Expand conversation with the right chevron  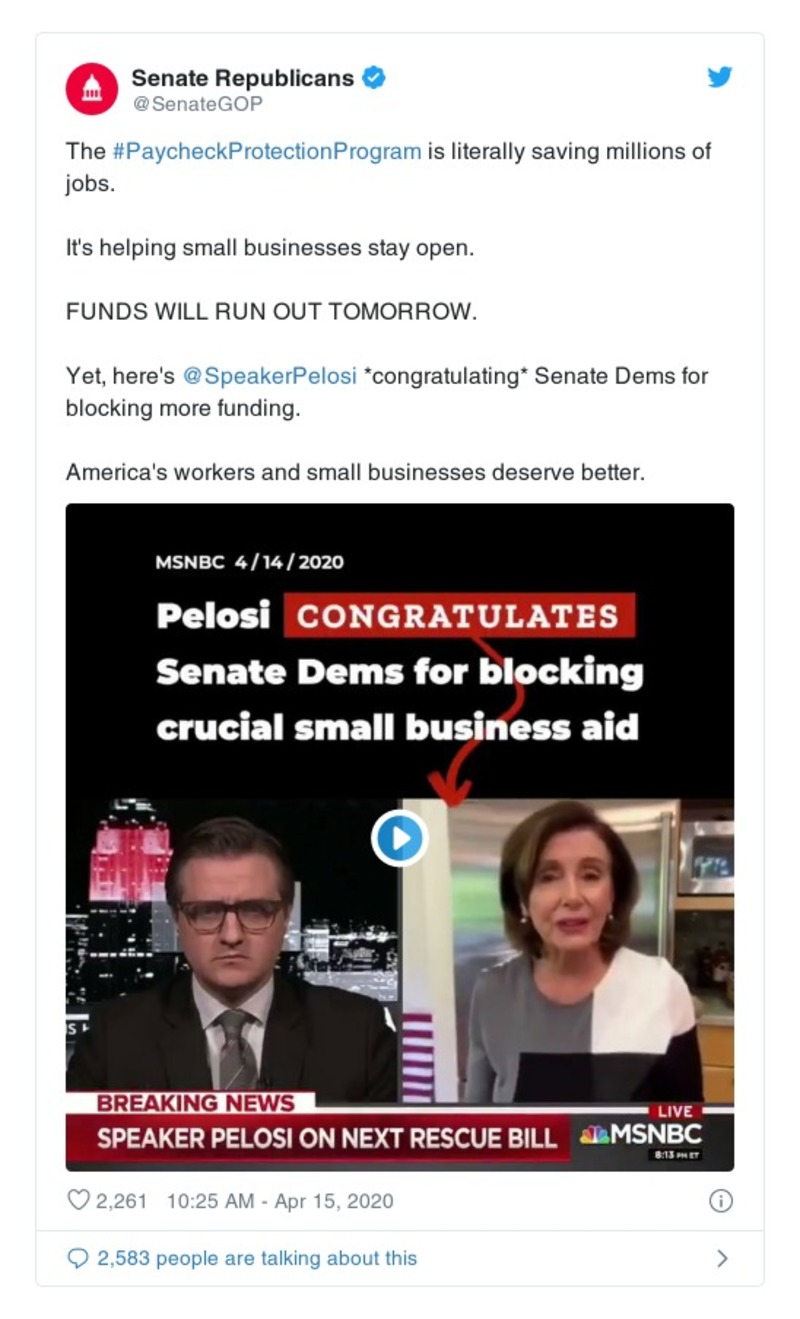(723, 1259)
